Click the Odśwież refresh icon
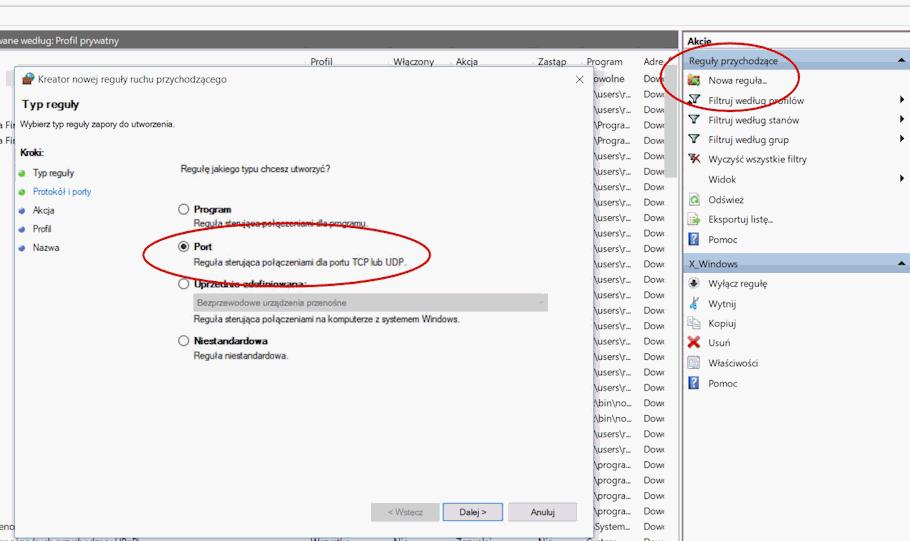This screenshot has width=910, height=541. pyautogui.click(x=694, y=199)
